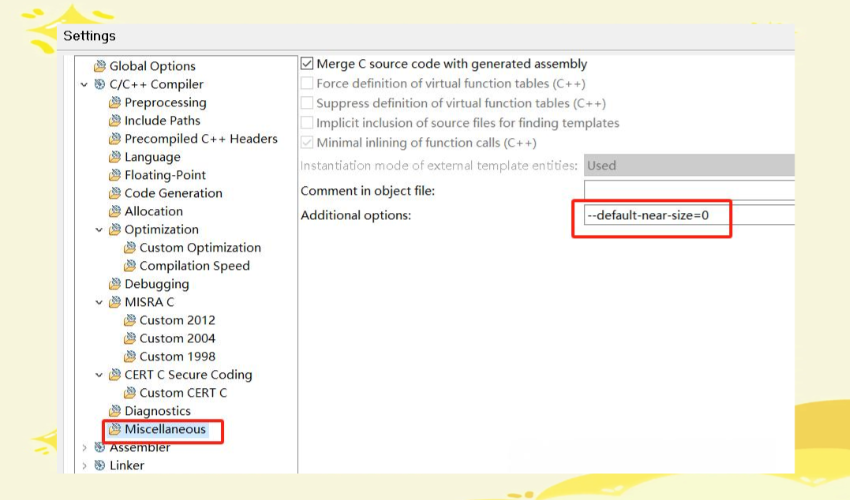Open the Instantiation mode dropdown showing Used
Screen dimensions: 850x500
pyautogui.click(x=689, y=165)
